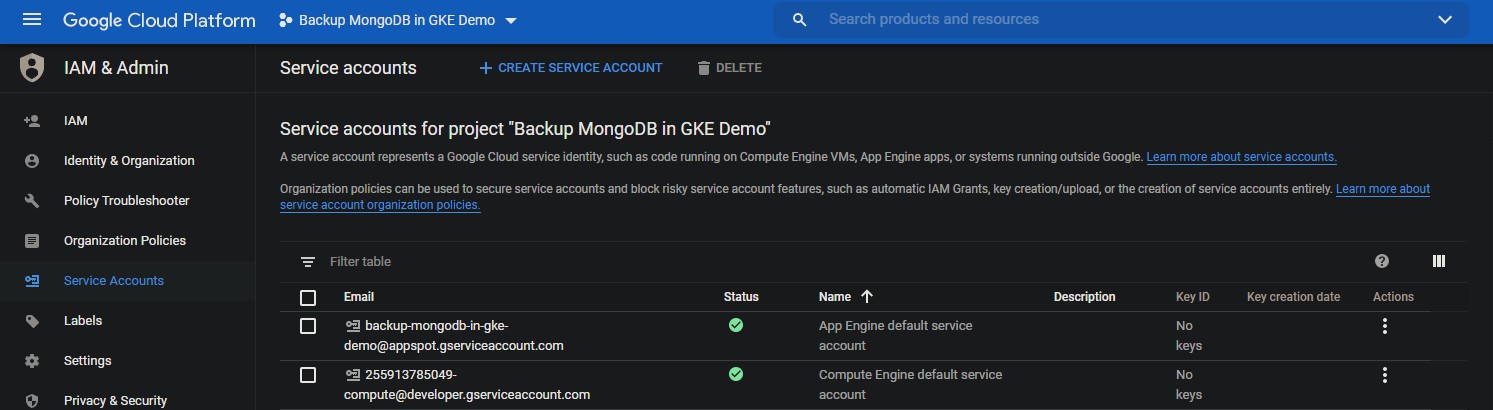Sort by Name column arrow
The image size is (1493, 410).
click(x=867, y=296)
